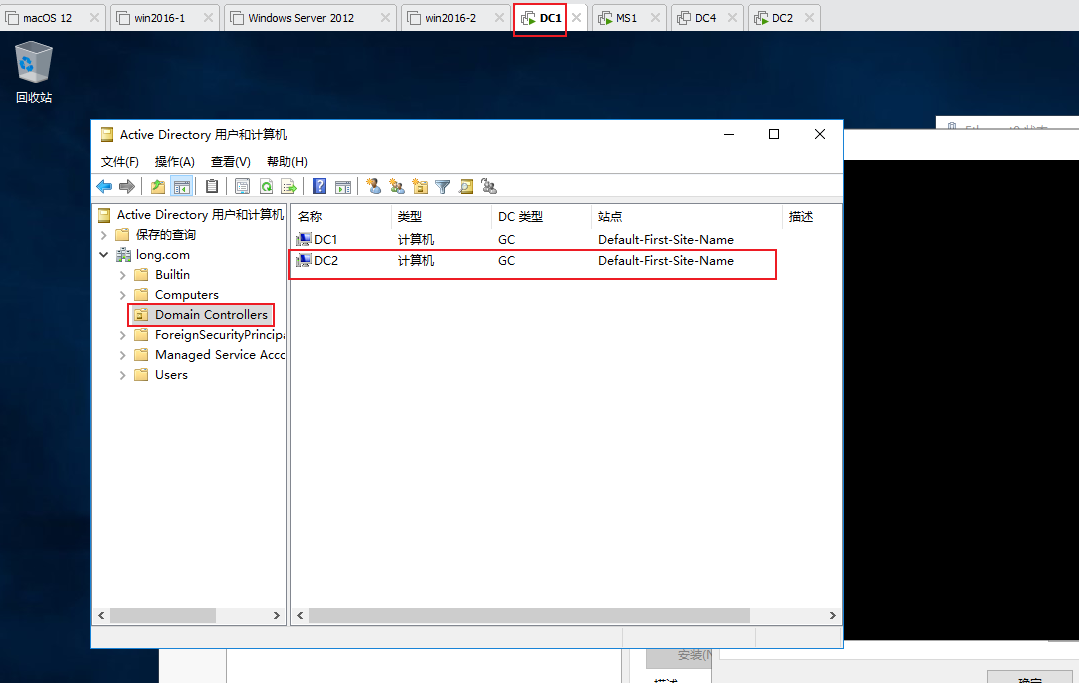Click the DC2 computer icon in the list
Screen dimensions: 1079x683
303,261
